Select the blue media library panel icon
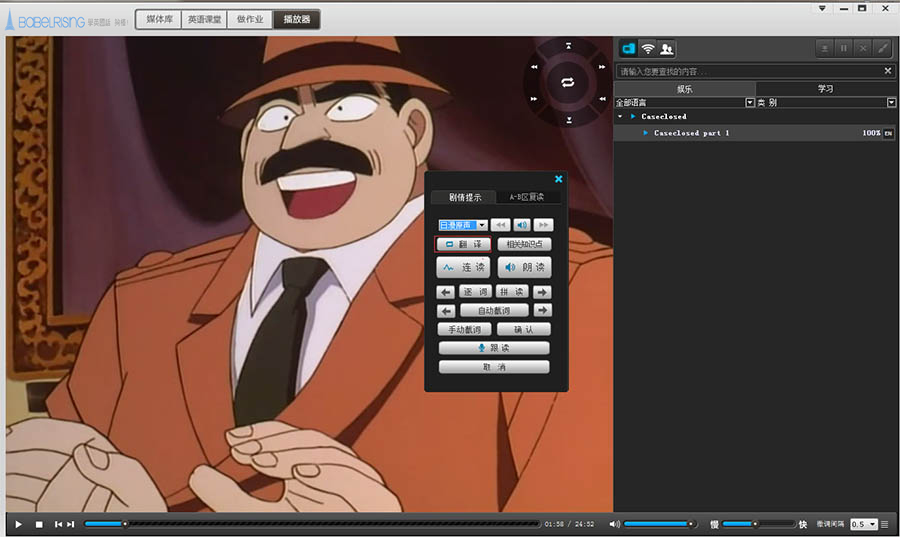This screenshot has width=900, height=537. (629, 49)
